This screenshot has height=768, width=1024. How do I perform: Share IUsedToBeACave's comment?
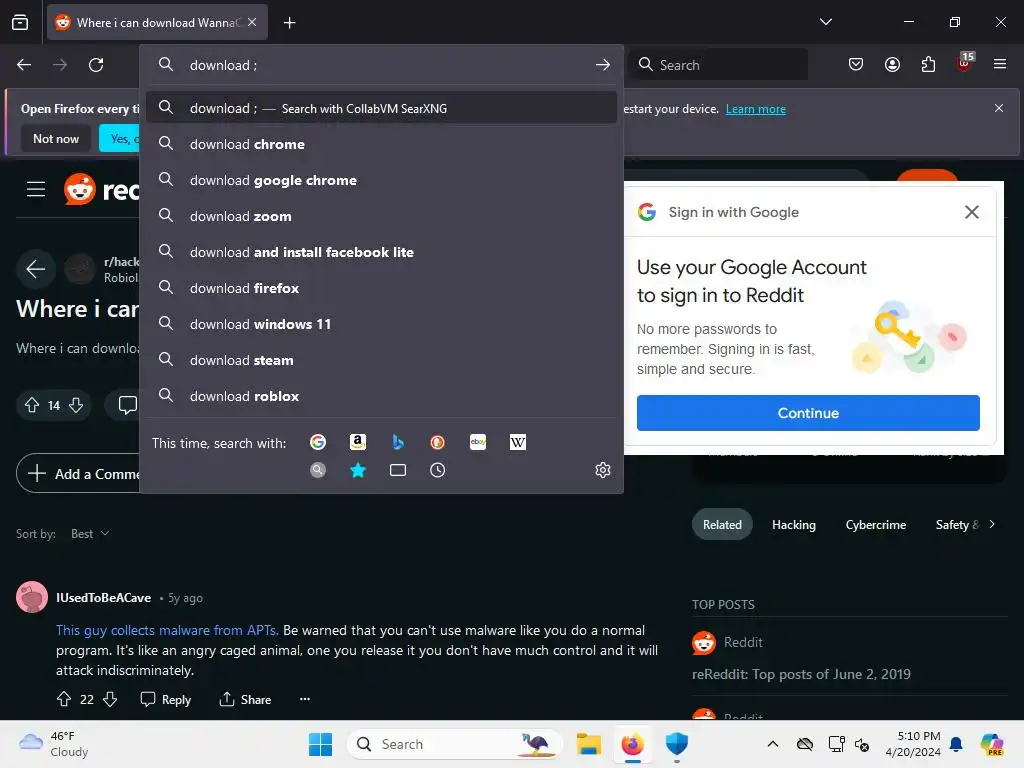245,699
